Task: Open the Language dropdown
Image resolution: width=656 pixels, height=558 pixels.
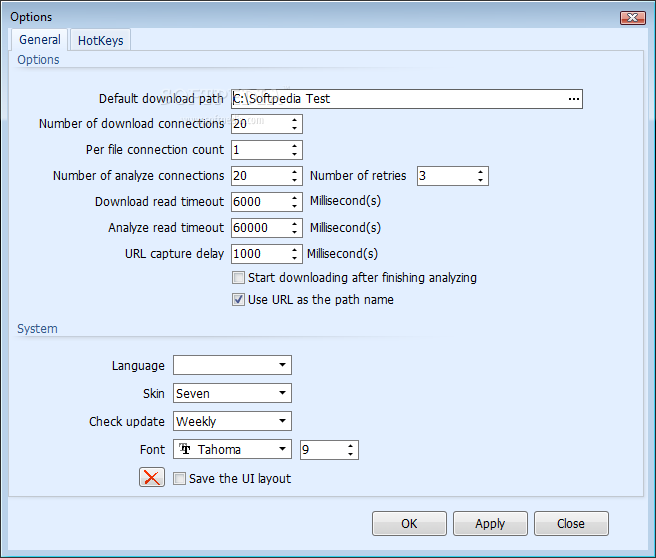Action: tap(232, 365)
